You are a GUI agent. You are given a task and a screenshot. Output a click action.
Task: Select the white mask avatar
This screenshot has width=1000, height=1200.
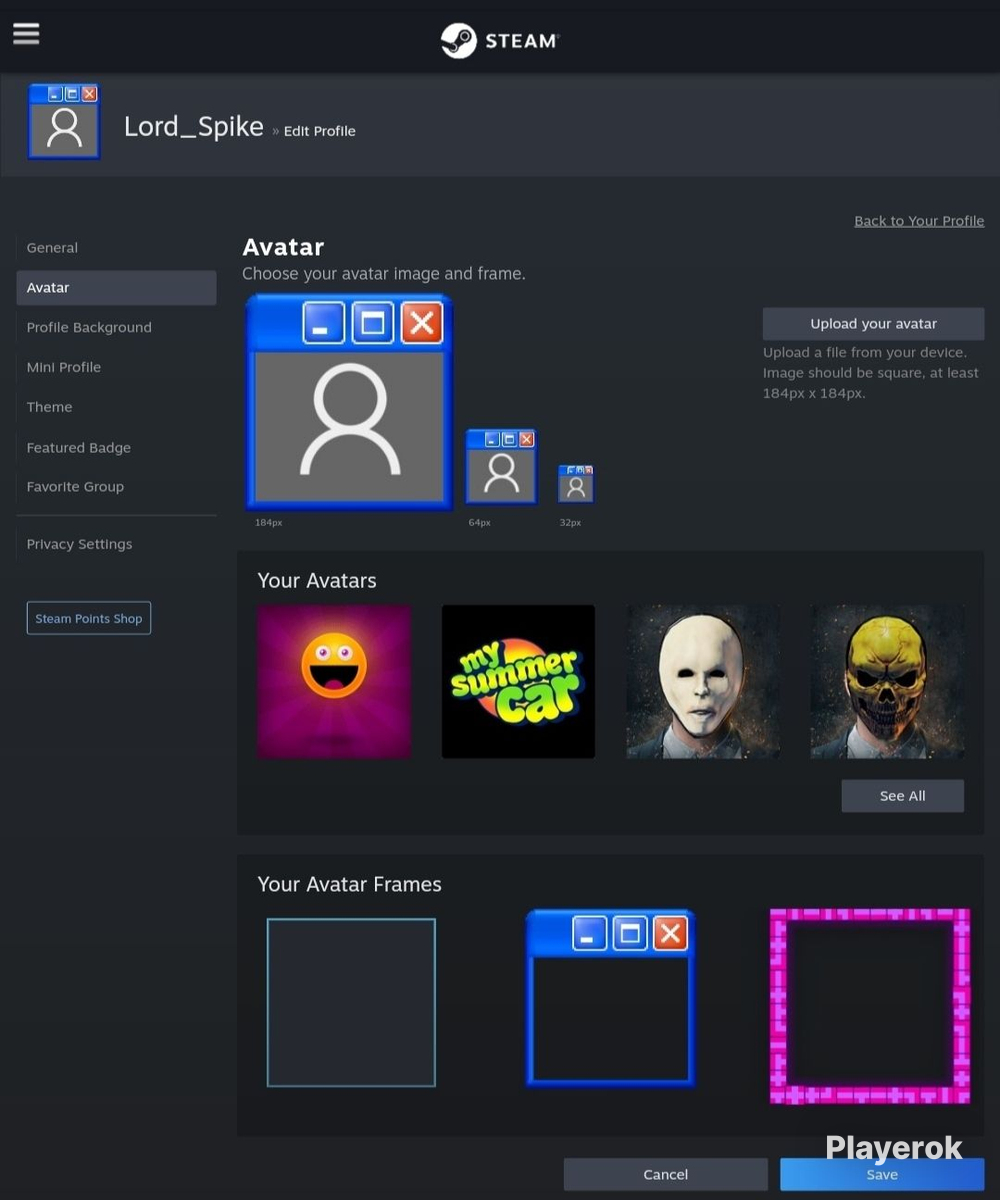coord(703,681)
